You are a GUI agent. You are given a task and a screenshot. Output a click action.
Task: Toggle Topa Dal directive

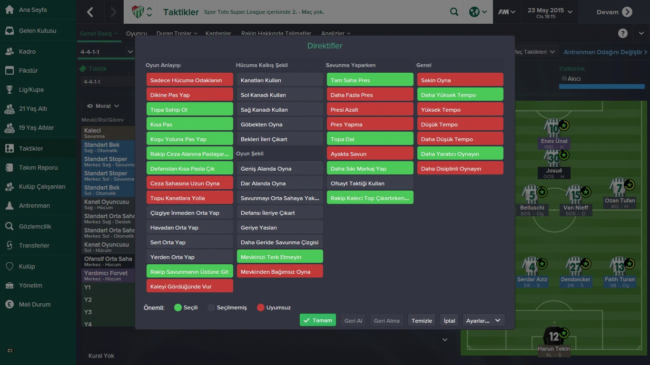coord(370,139)
